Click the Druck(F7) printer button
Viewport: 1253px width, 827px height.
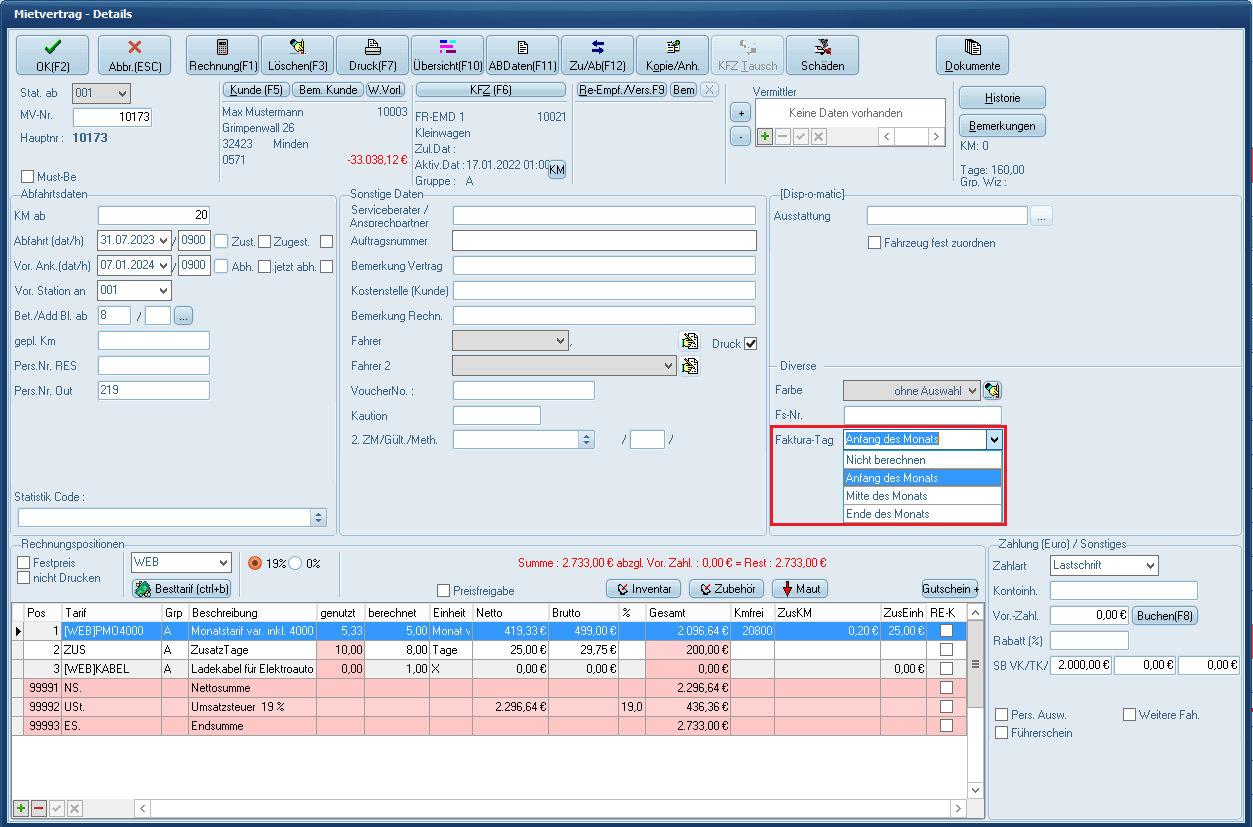(x=372, y=55)
